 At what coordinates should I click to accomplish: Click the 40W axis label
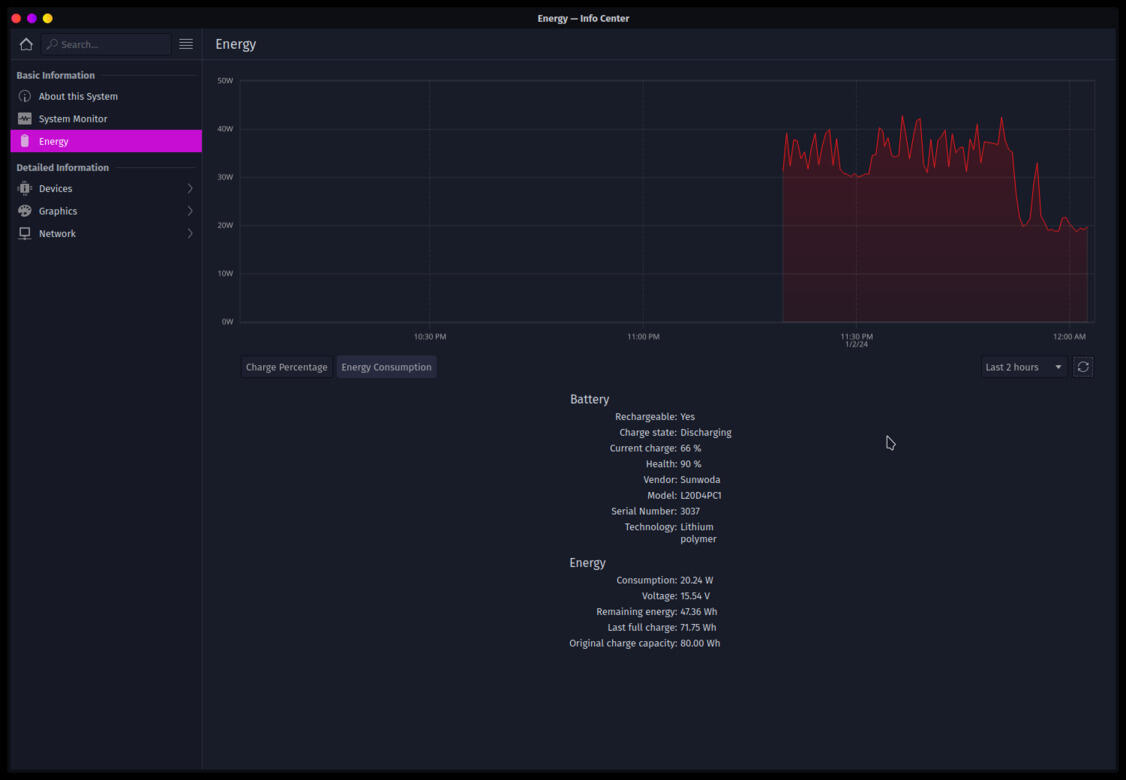click(x=225, y=129)
